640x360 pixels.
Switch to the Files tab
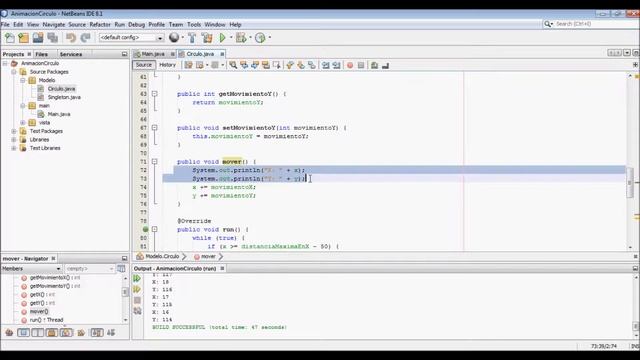[x=41, y=54]
